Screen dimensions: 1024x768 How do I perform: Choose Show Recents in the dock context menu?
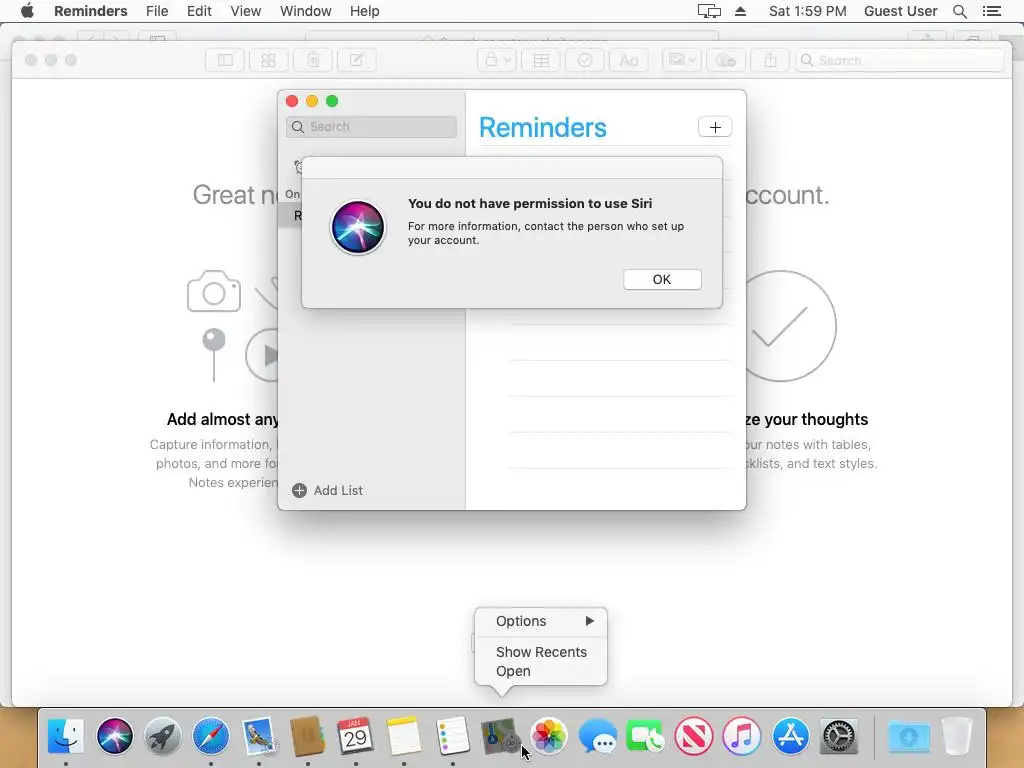coord(541,652)
